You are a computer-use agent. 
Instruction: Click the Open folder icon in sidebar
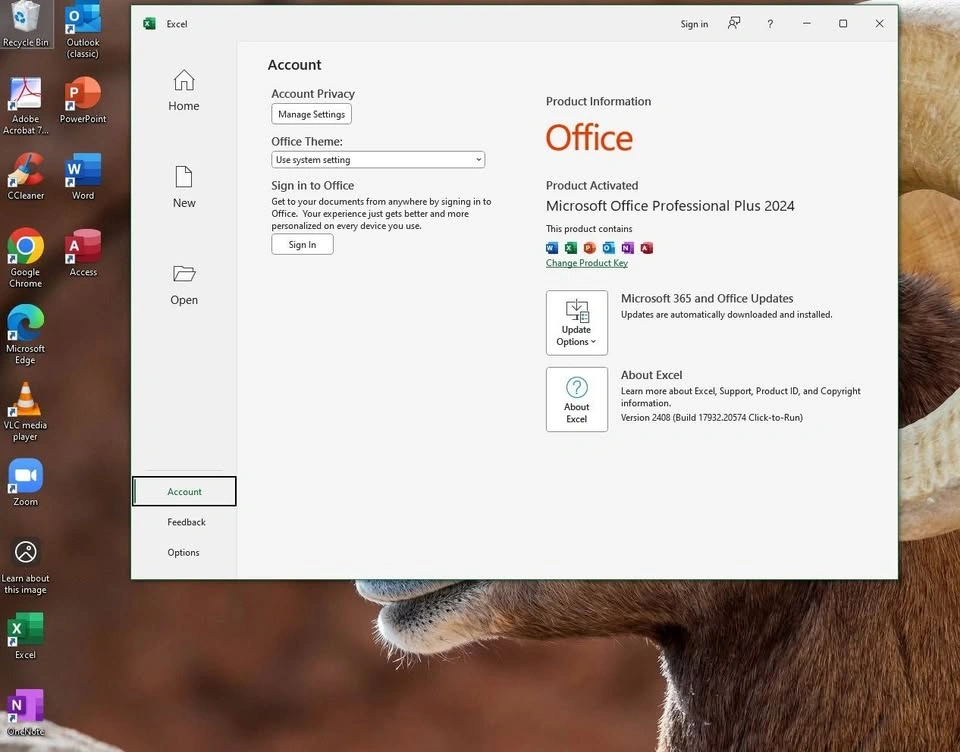184,274
